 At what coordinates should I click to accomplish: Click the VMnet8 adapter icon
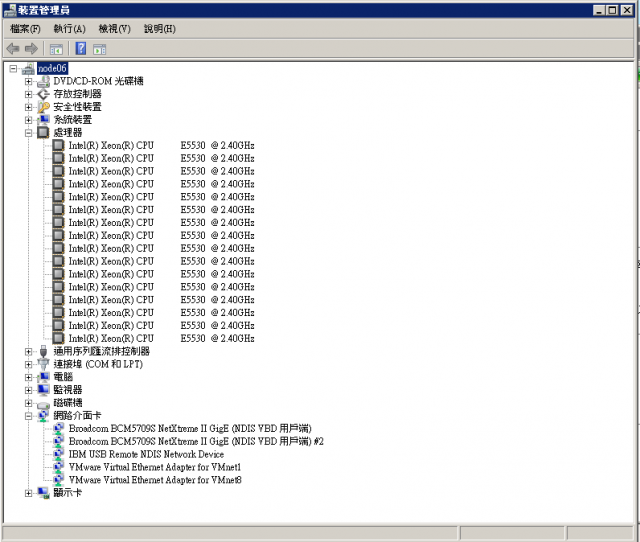pos(59,480)
